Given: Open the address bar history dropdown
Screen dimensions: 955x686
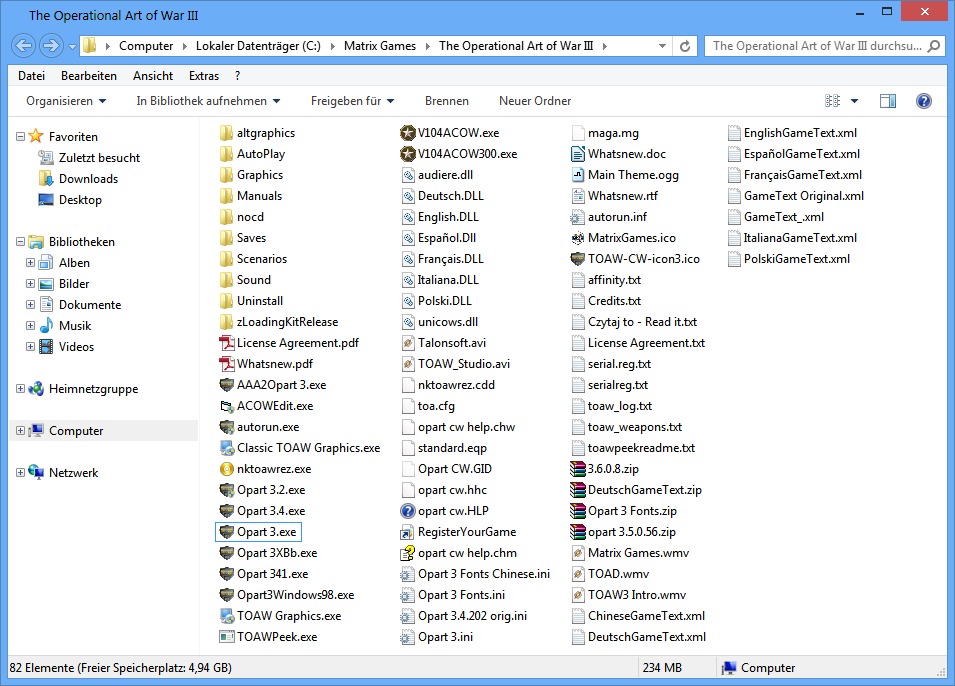Looking at the screenshot, I should click(x=662, y=46).
